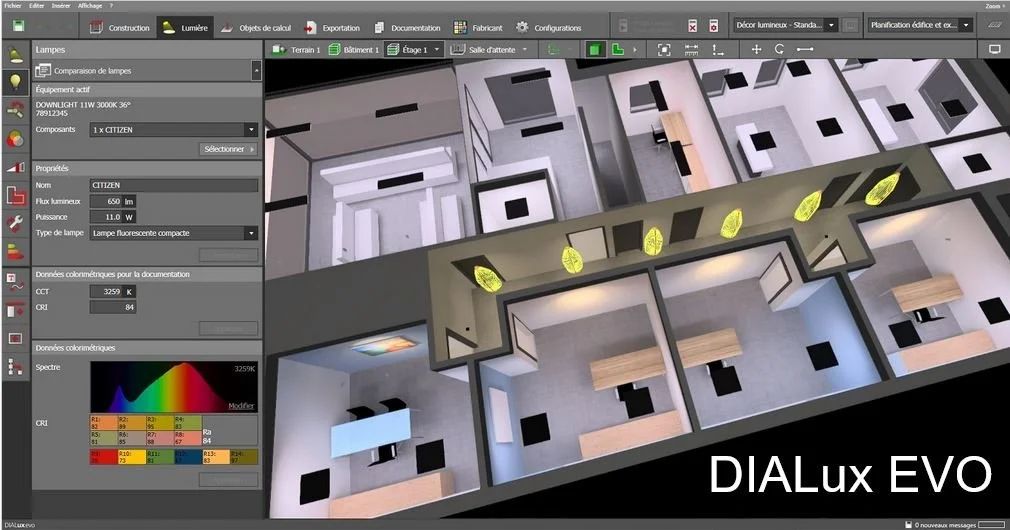Click the zoom-to-fit frame icon
The width and height of the screenshot is (1010, 530).
664,50
